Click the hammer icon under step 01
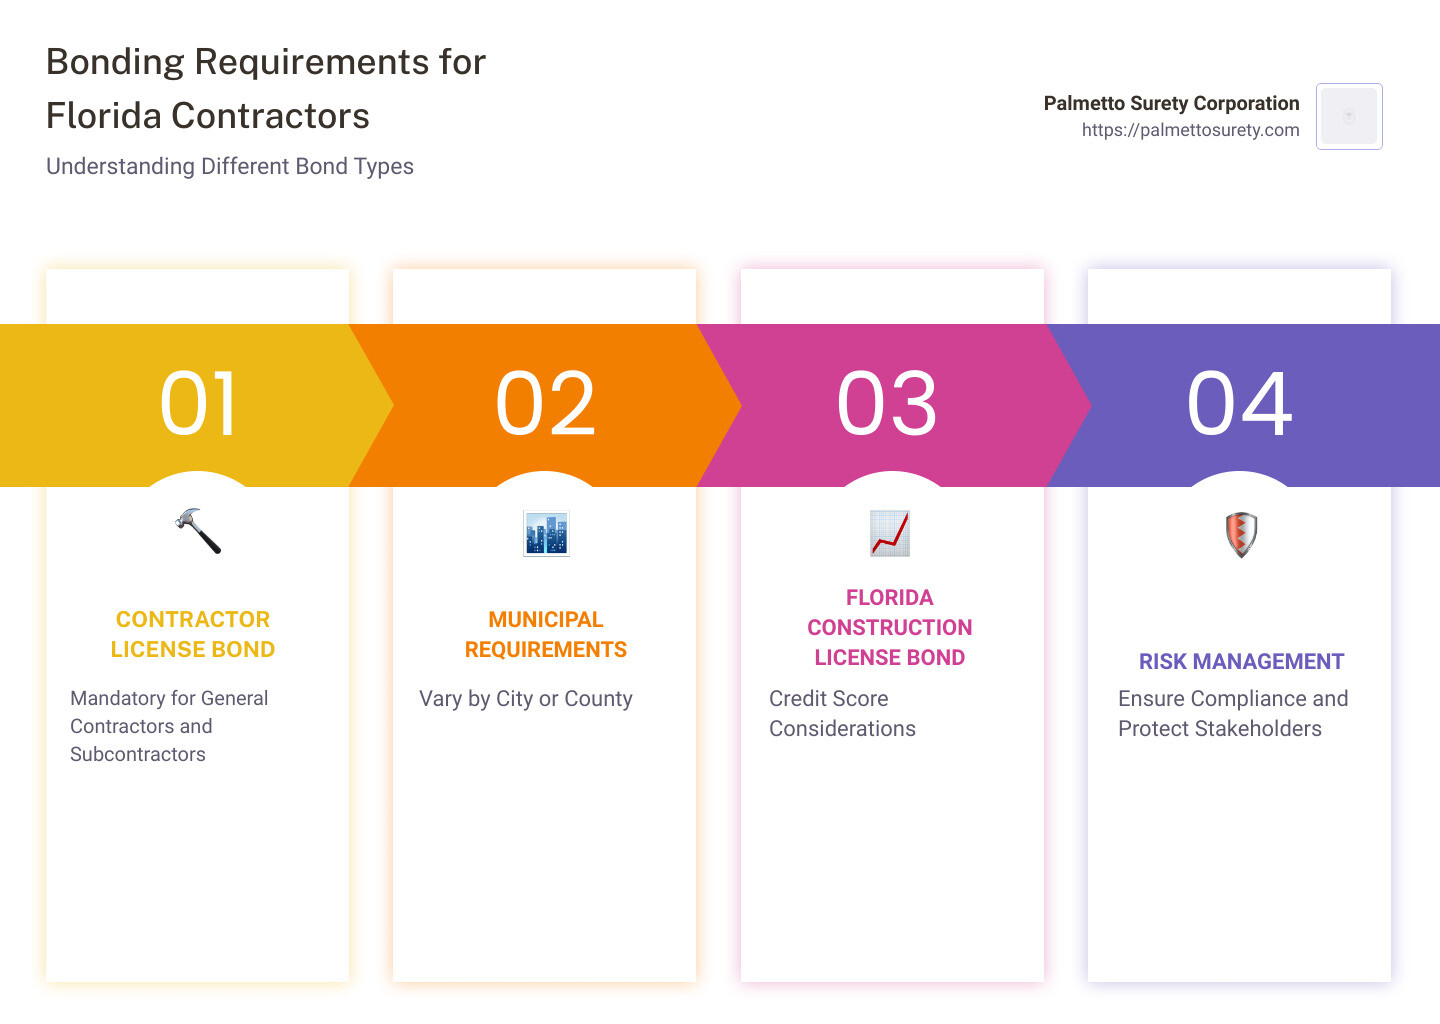Image resolution: width=1440 pixels, height=1024 pixels. [x=198, y=531]
